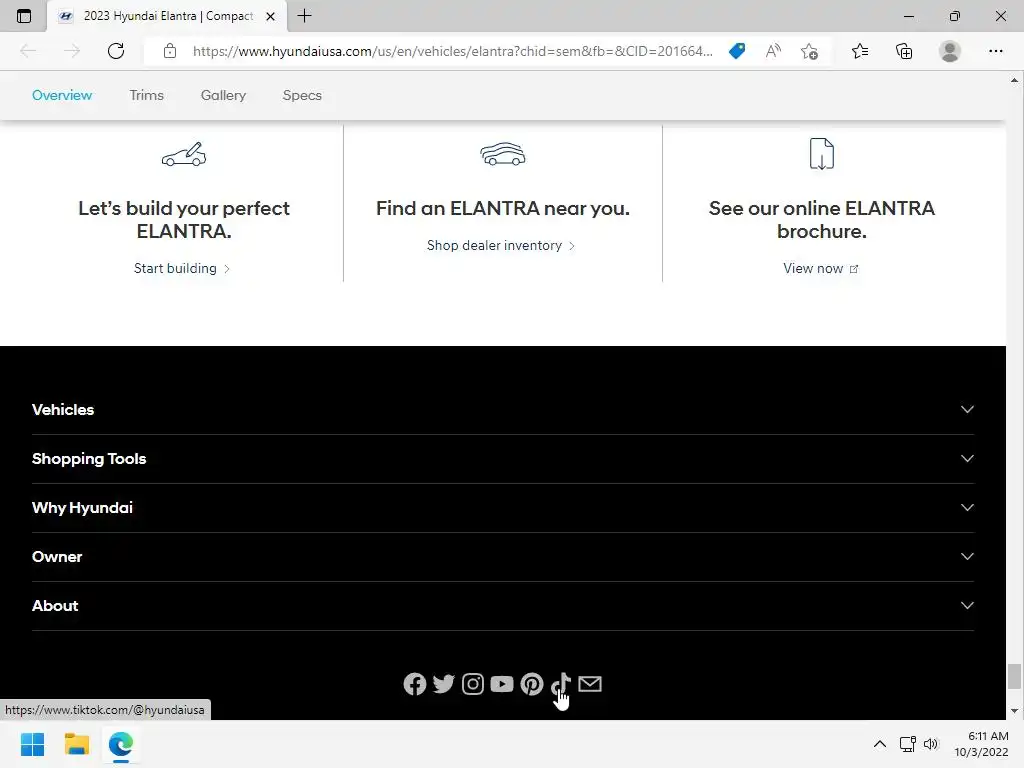Open network status tray icon
Image resolution: width=1024 pixels, height=768 pixels.
coord(907,744)
